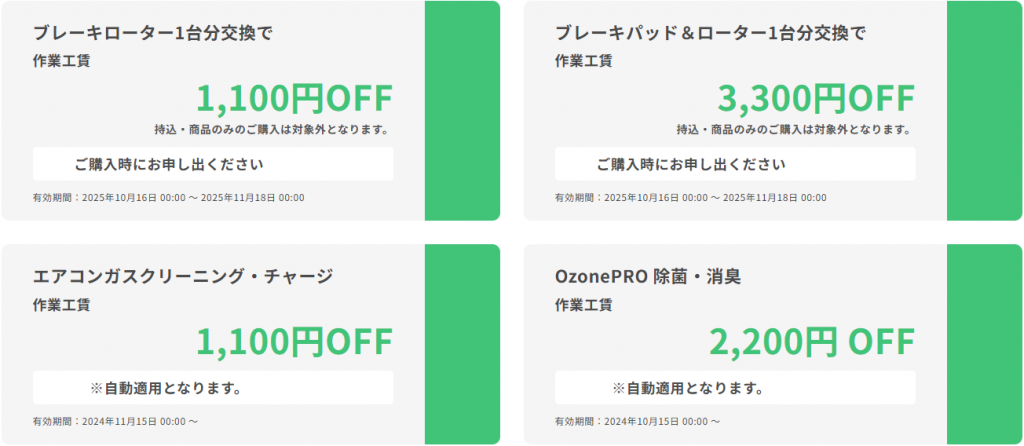Click the ブレーキパッド＆ローター1台分交換で coupon title
This screenshot has height=446, width=1024.
pyautogui.click(x=710, y=33)
